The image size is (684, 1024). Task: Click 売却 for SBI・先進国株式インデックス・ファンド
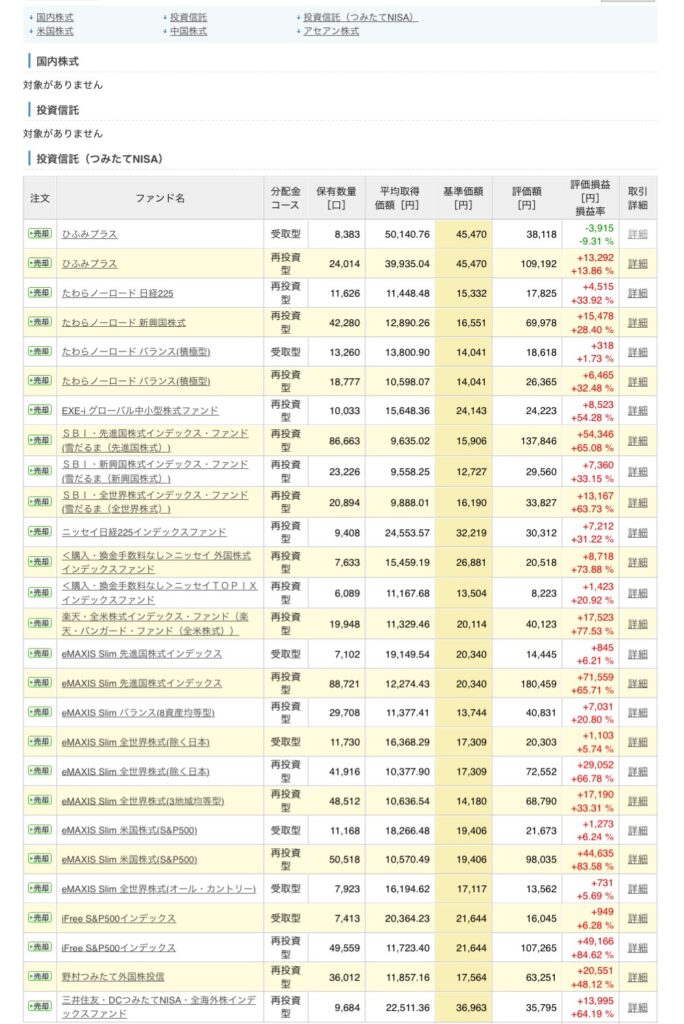40,440
